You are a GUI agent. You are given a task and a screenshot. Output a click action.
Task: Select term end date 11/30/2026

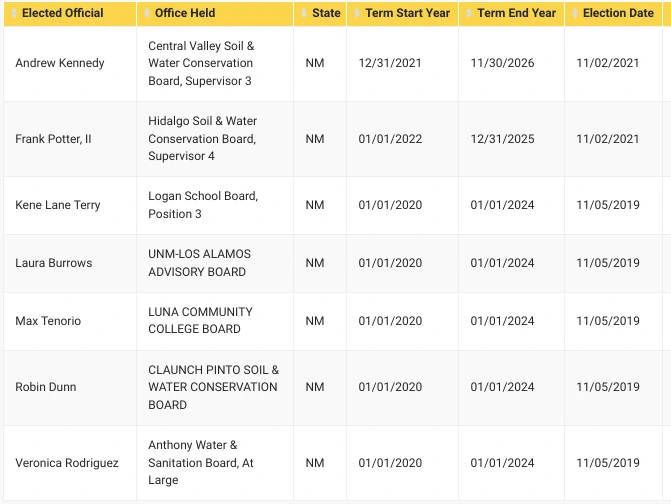coord(502,63)
